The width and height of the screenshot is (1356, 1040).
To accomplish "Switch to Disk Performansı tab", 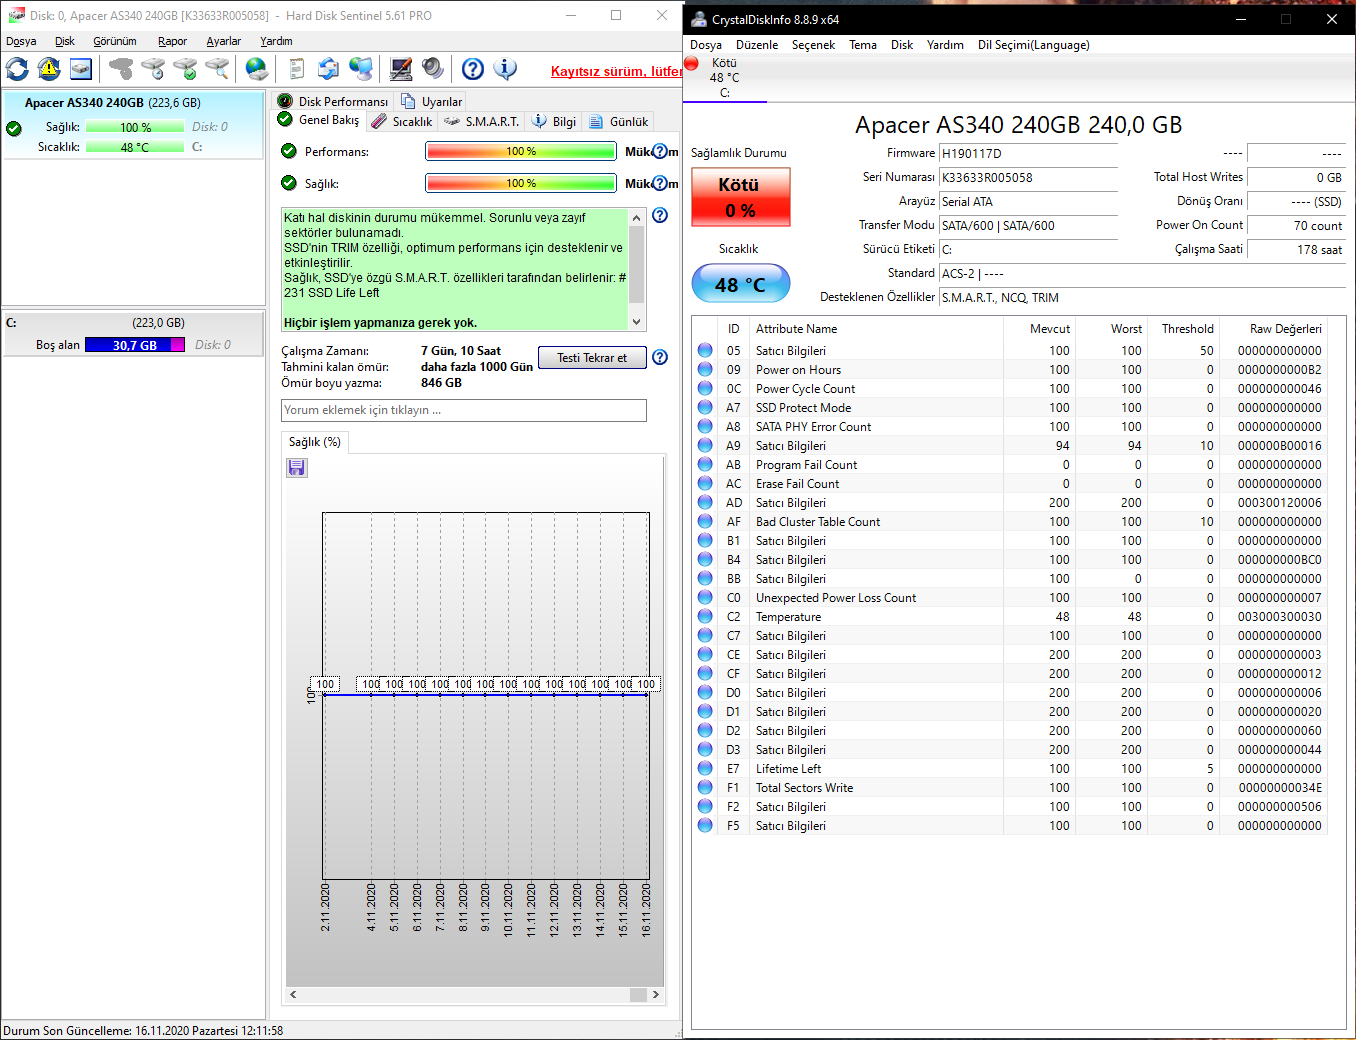I will pyautogui.click(x=333, y=101).
